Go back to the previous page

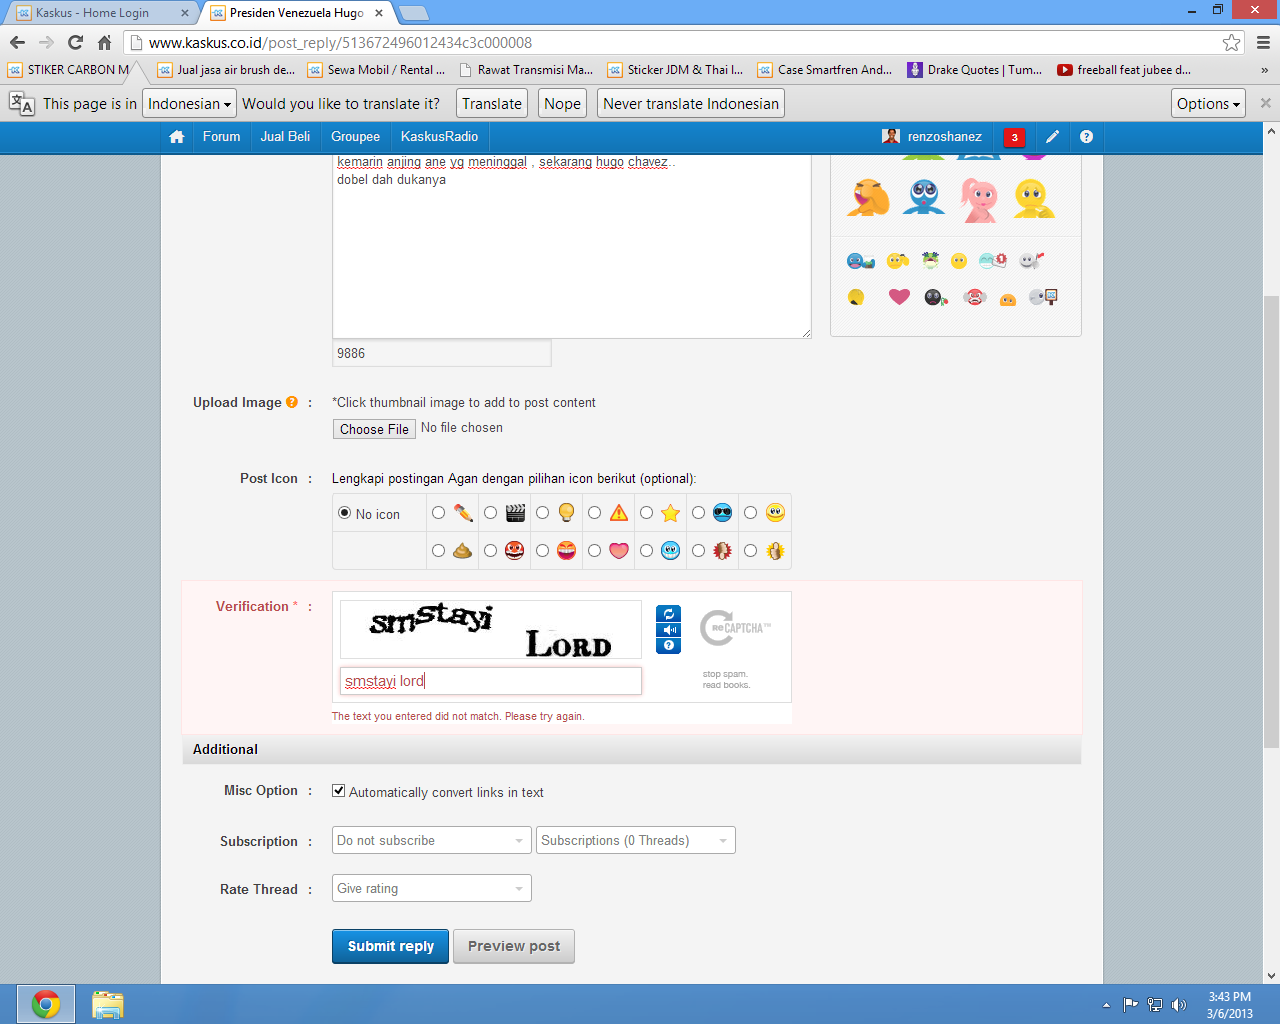(17, 42)
